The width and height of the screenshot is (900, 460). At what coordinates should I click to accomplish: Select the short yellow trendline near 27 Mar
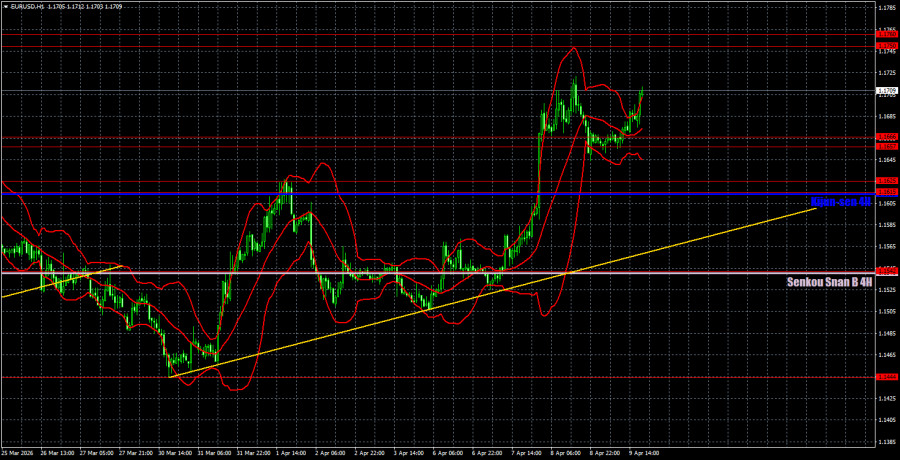[x=63, y=281]
